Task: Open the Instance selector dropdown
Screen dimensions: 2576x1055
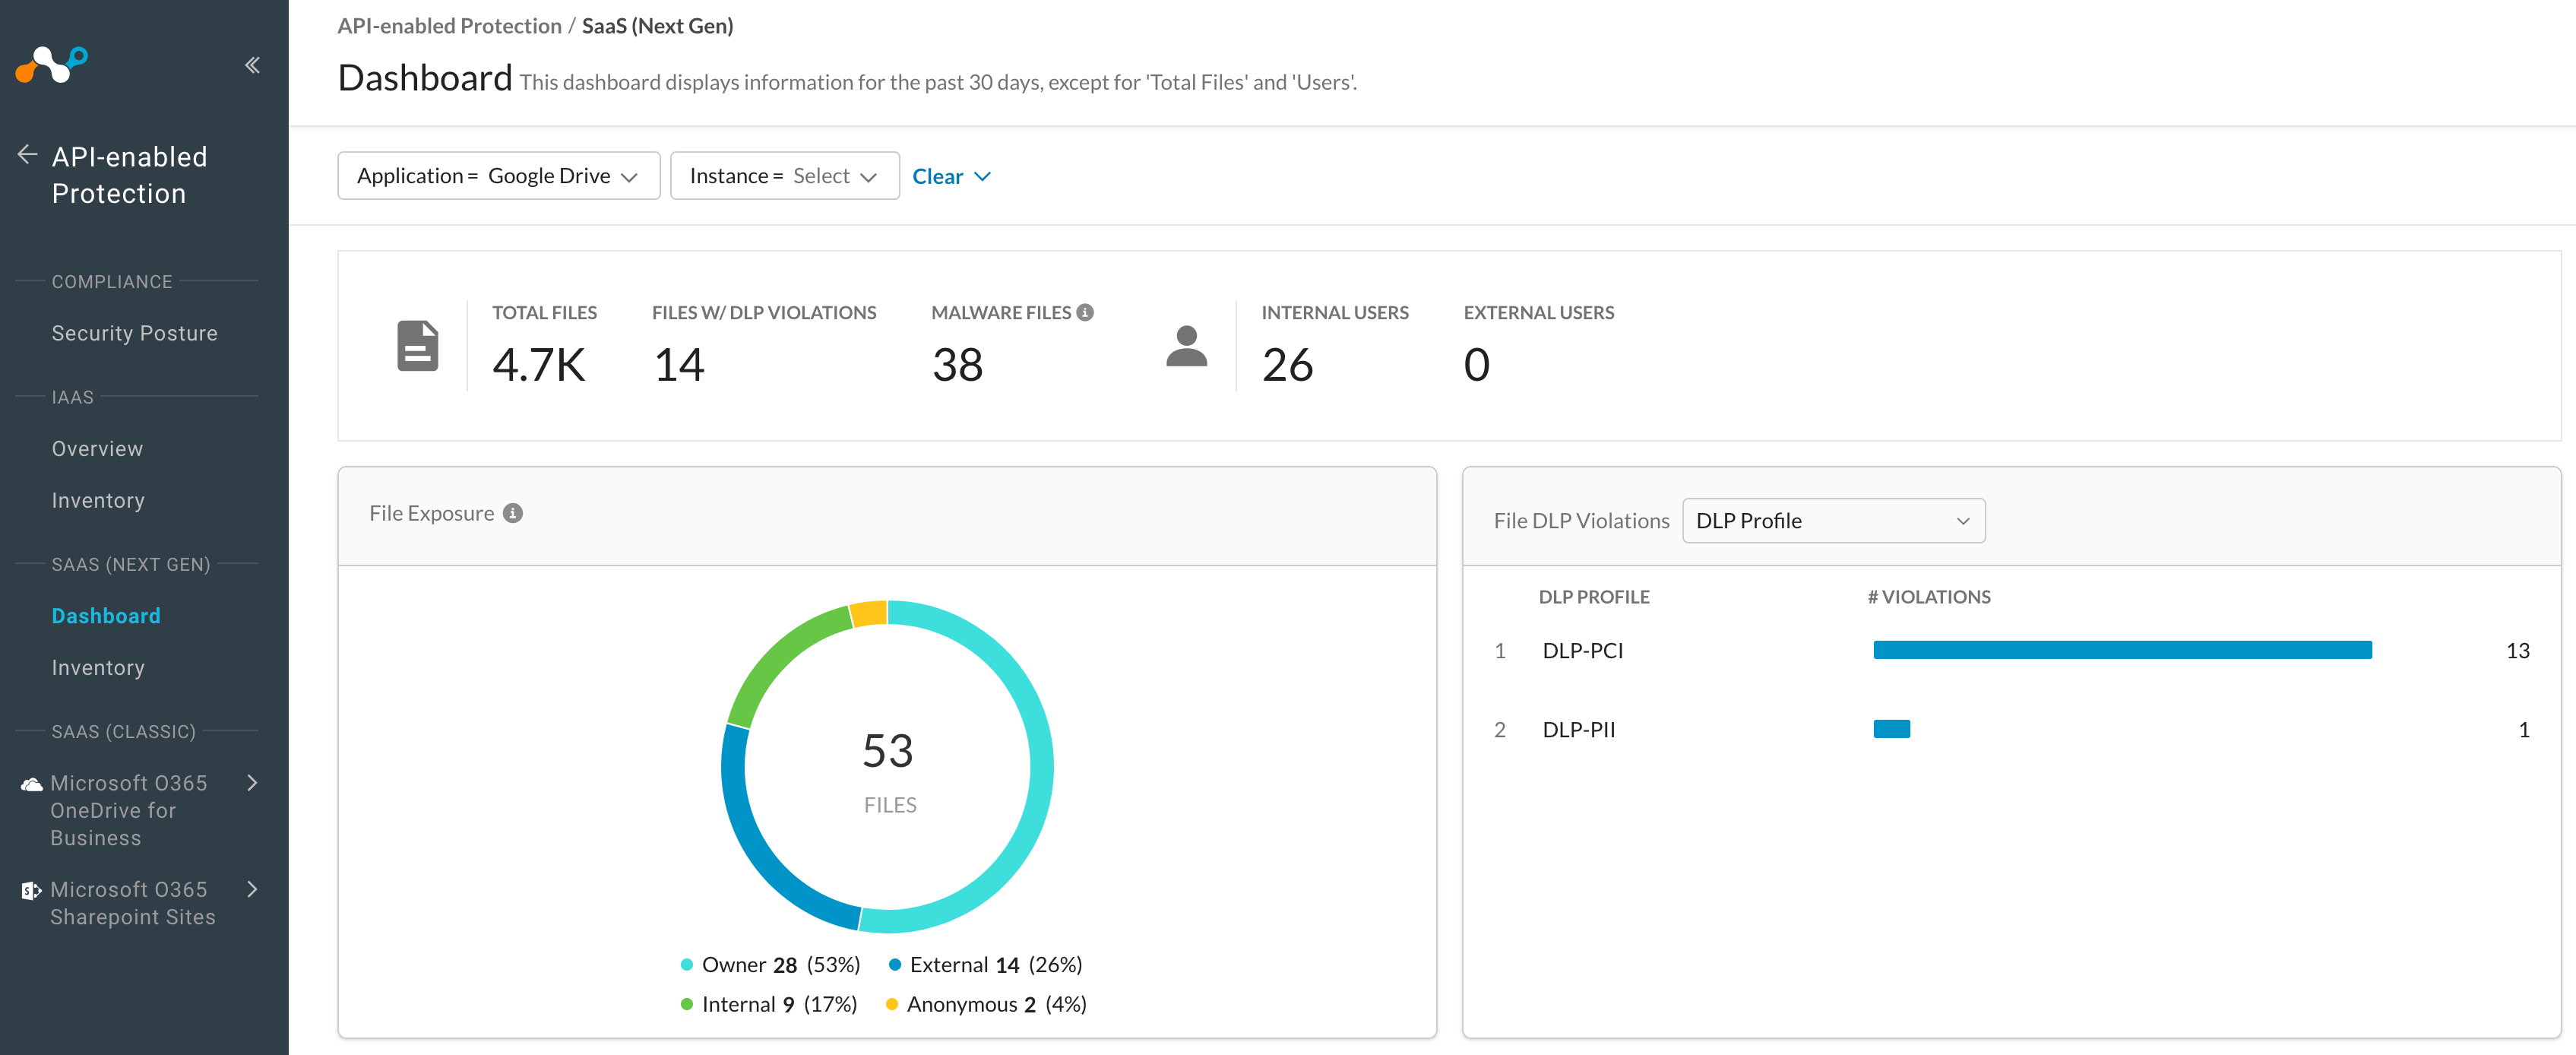Action: 785,175
